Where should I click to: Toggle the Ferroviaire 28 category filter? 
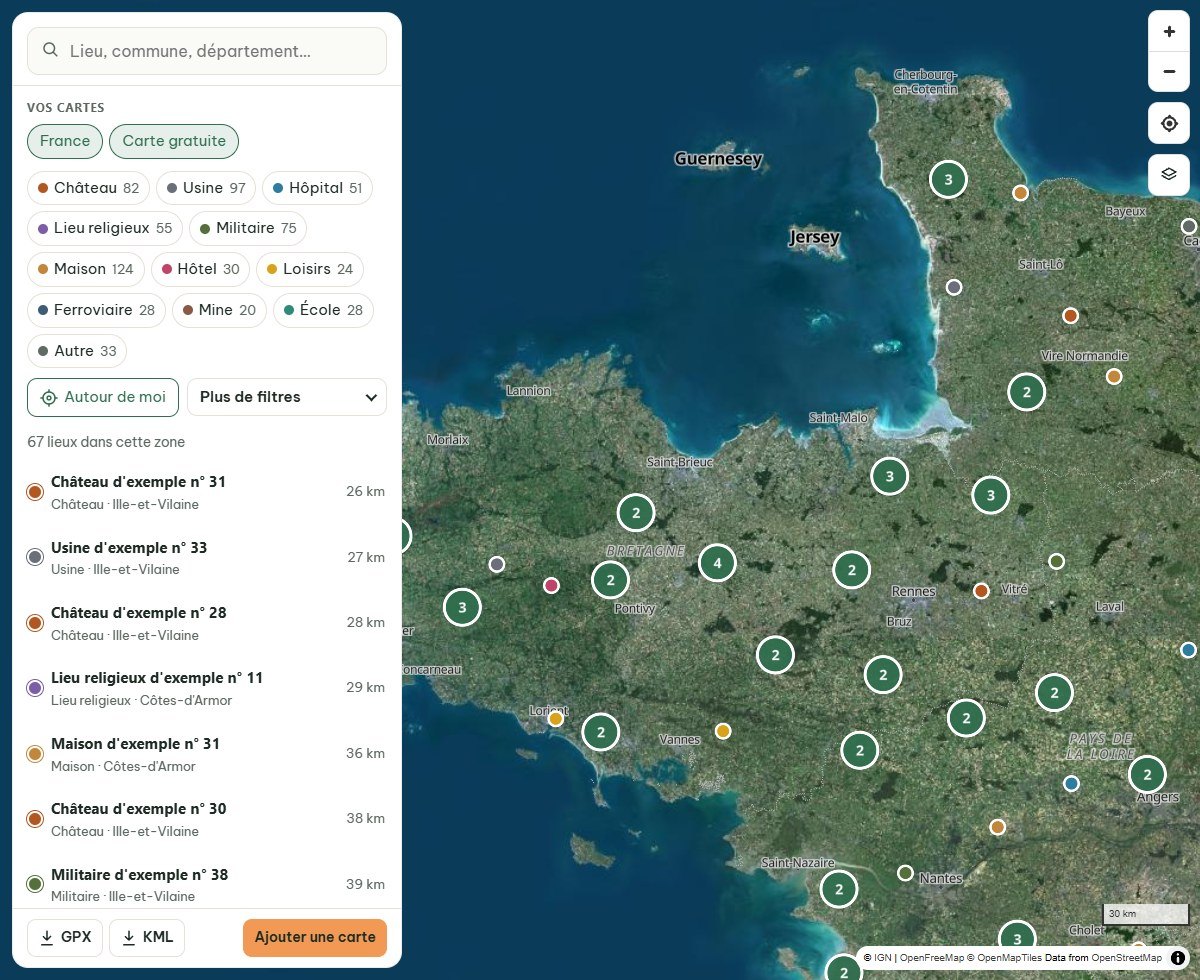(97, 310)
